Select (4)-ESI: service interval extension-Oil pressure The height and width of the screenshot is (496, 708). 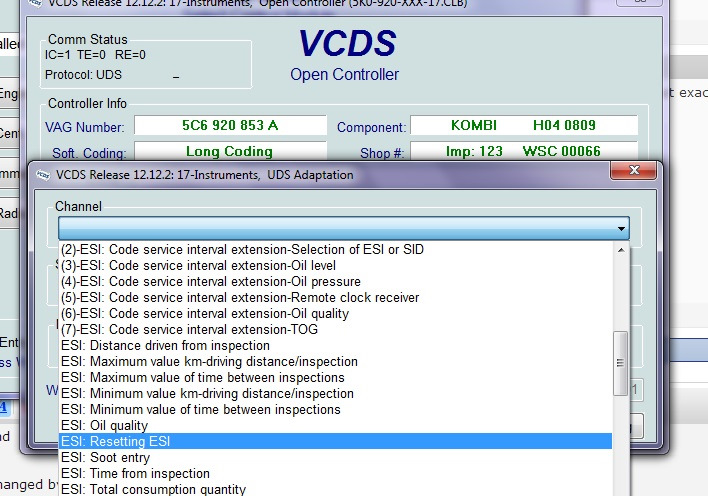(335, 281)
